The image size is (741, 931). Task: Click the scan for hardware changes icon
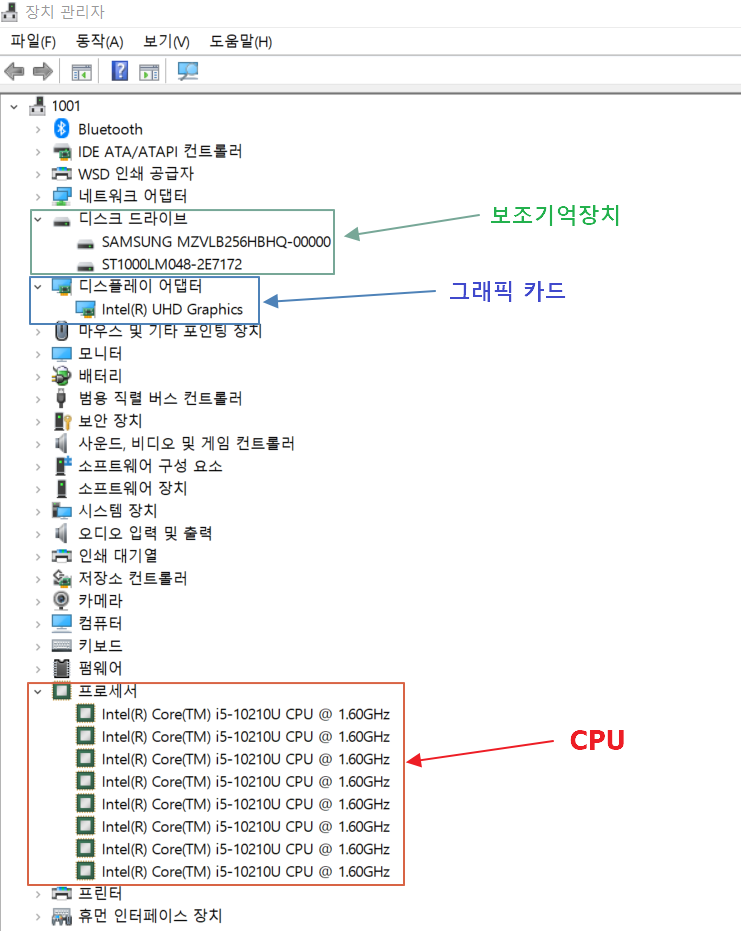[188, 72]
